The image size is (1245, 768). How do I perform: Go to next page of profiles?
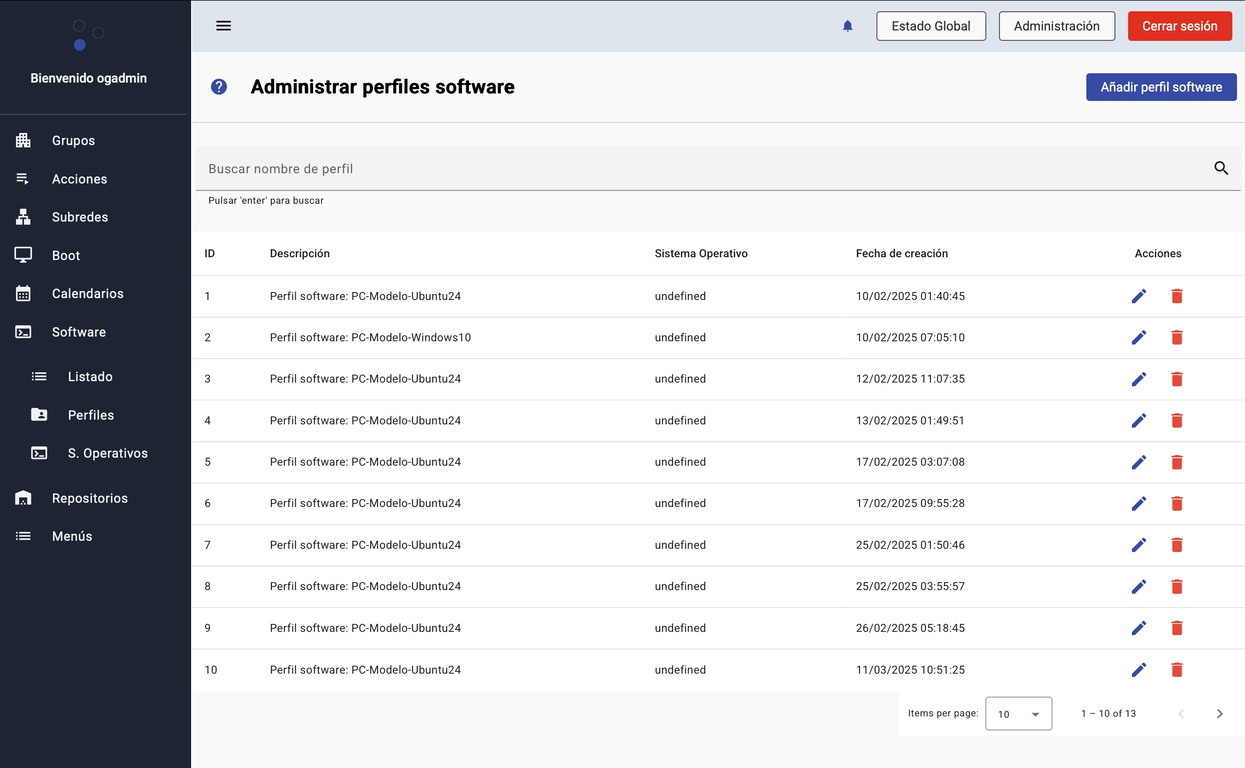1219,714
